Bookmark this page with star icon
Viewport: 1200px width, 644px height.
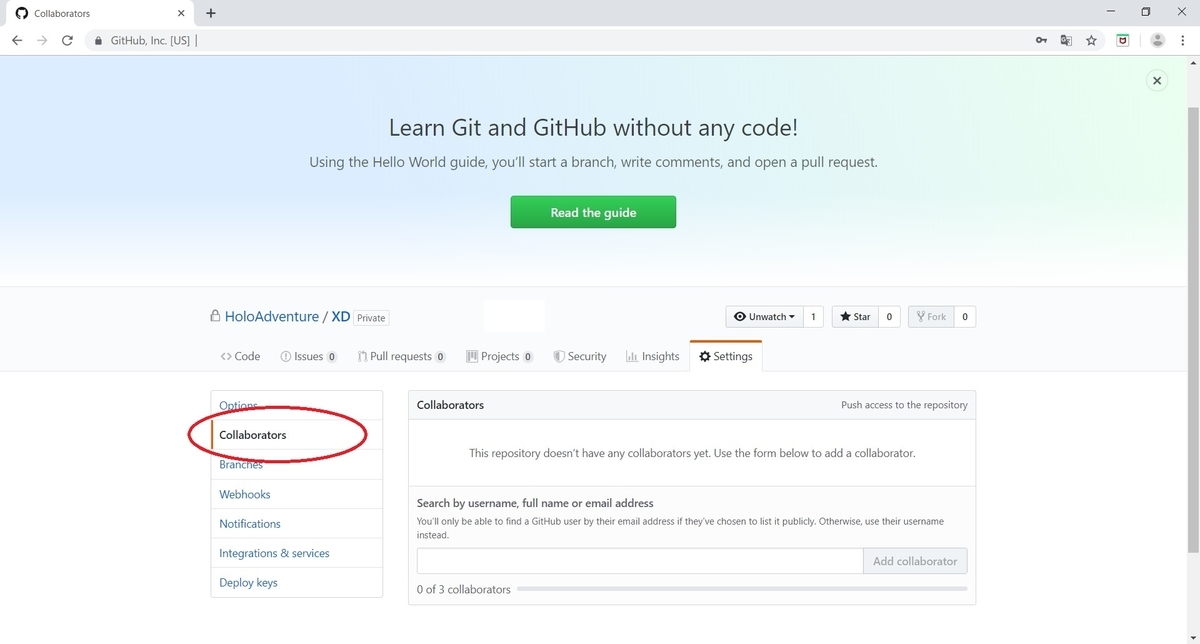pos(1091,41)
